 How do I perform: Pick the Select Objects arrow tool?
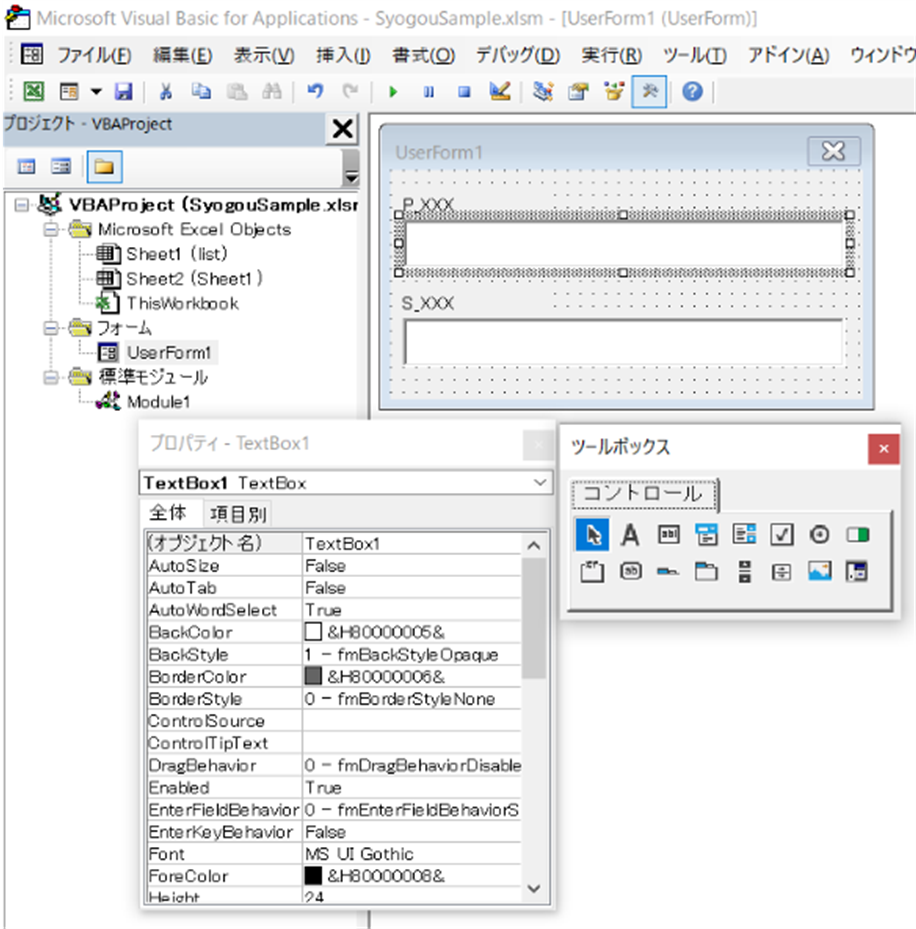(592, 534)
